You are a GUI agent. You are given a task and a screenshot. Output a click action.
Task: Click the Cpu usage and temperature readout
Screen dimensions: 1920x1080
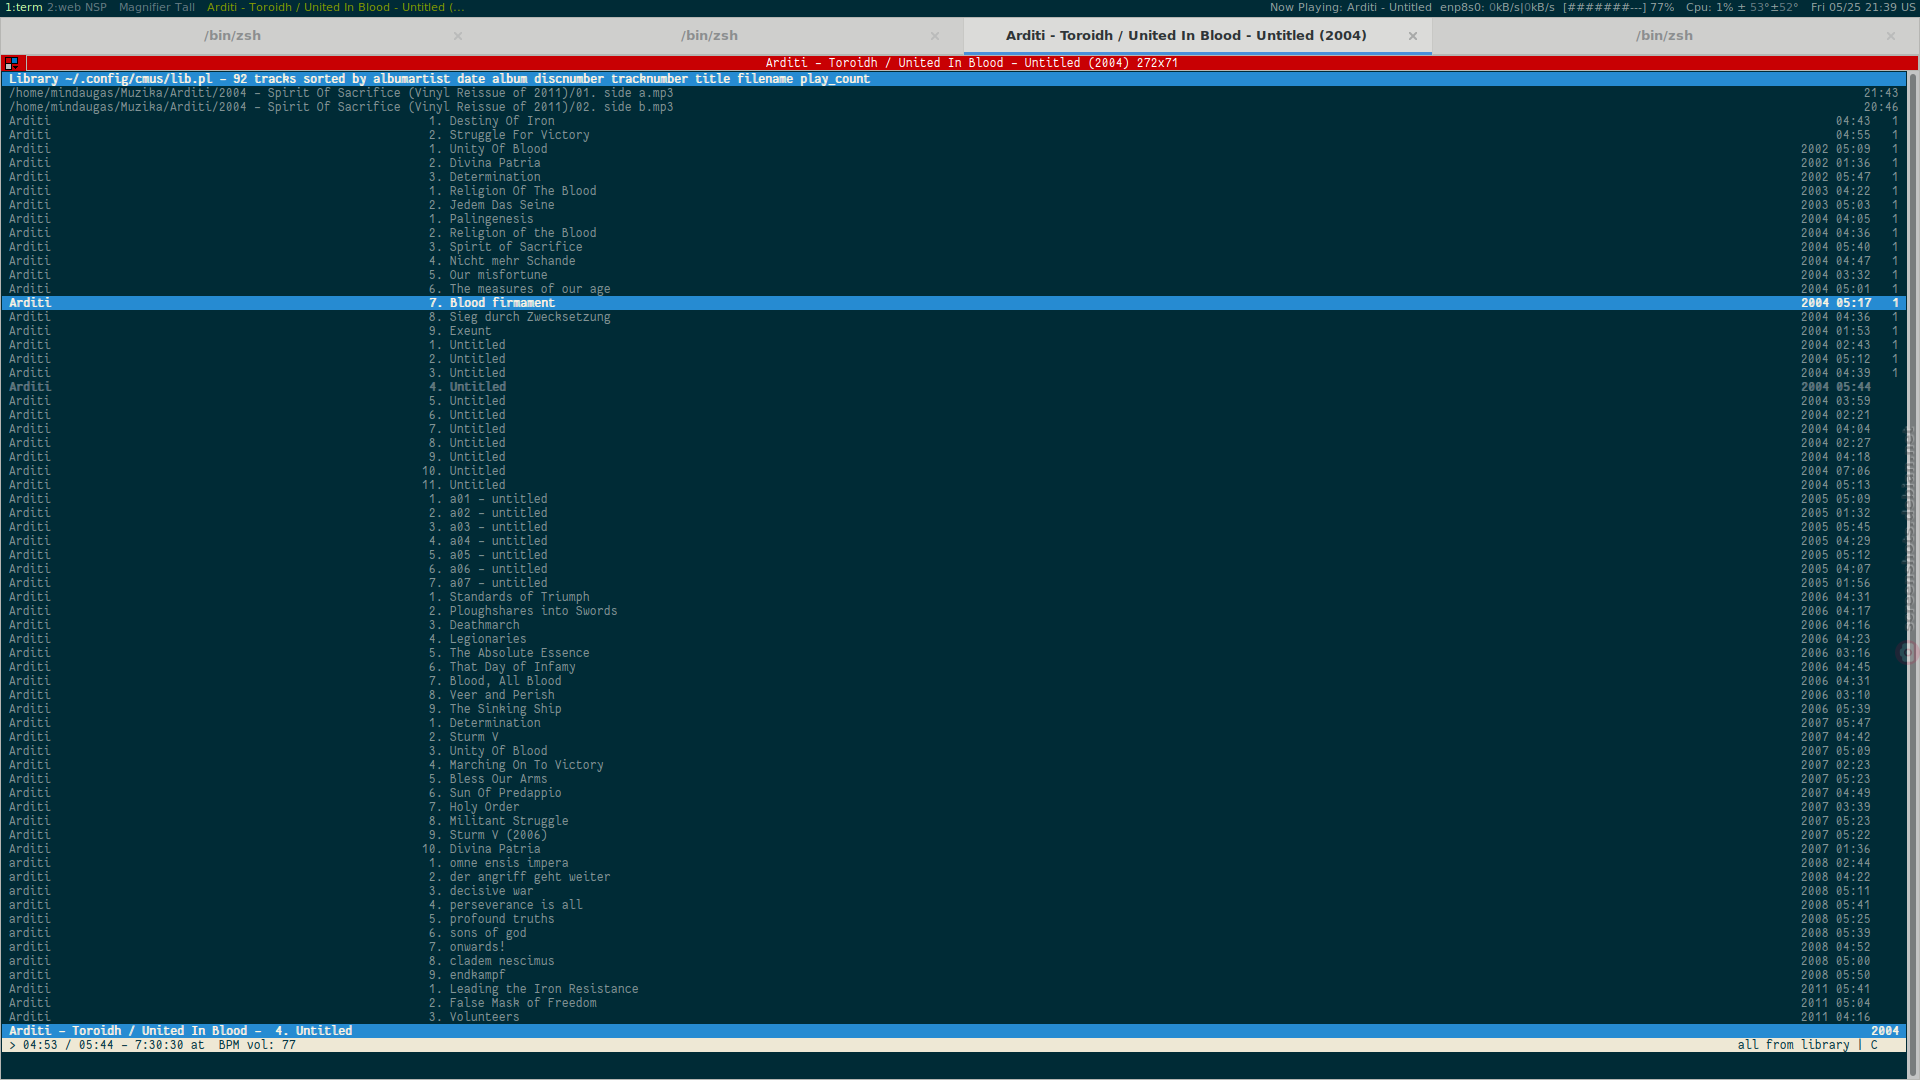(x=1742, y=7)
